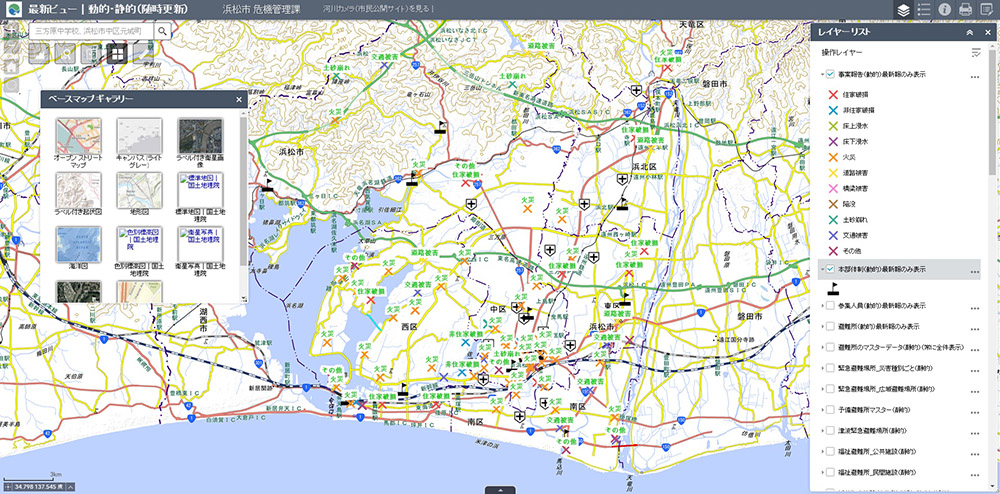Close the Basemap Gallery panel
This screenshot has width=1000, height=494.
(238, 99)
